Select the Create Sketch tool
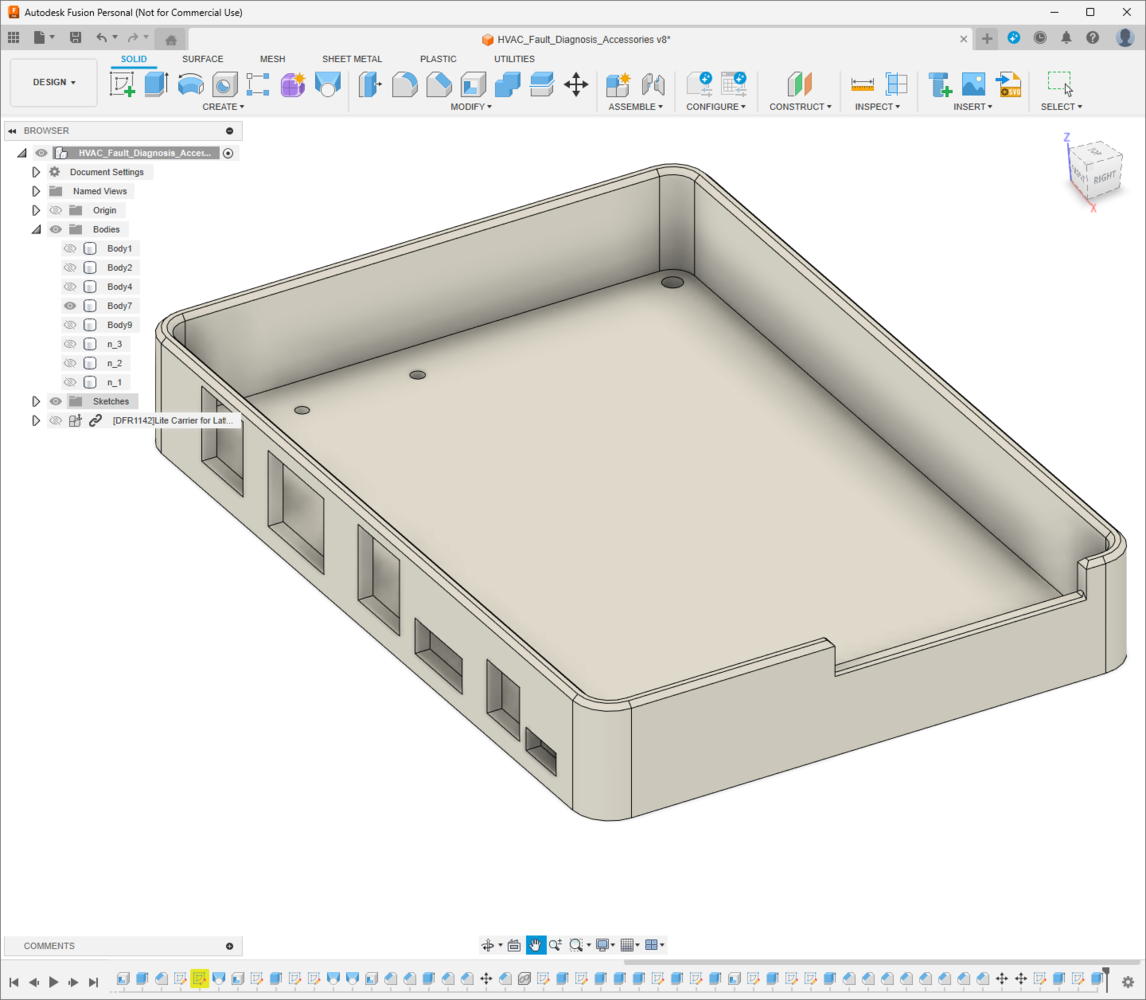The width and height of the screenshot is (1146, 1000). pyautogui.click(x=122, y=84)
